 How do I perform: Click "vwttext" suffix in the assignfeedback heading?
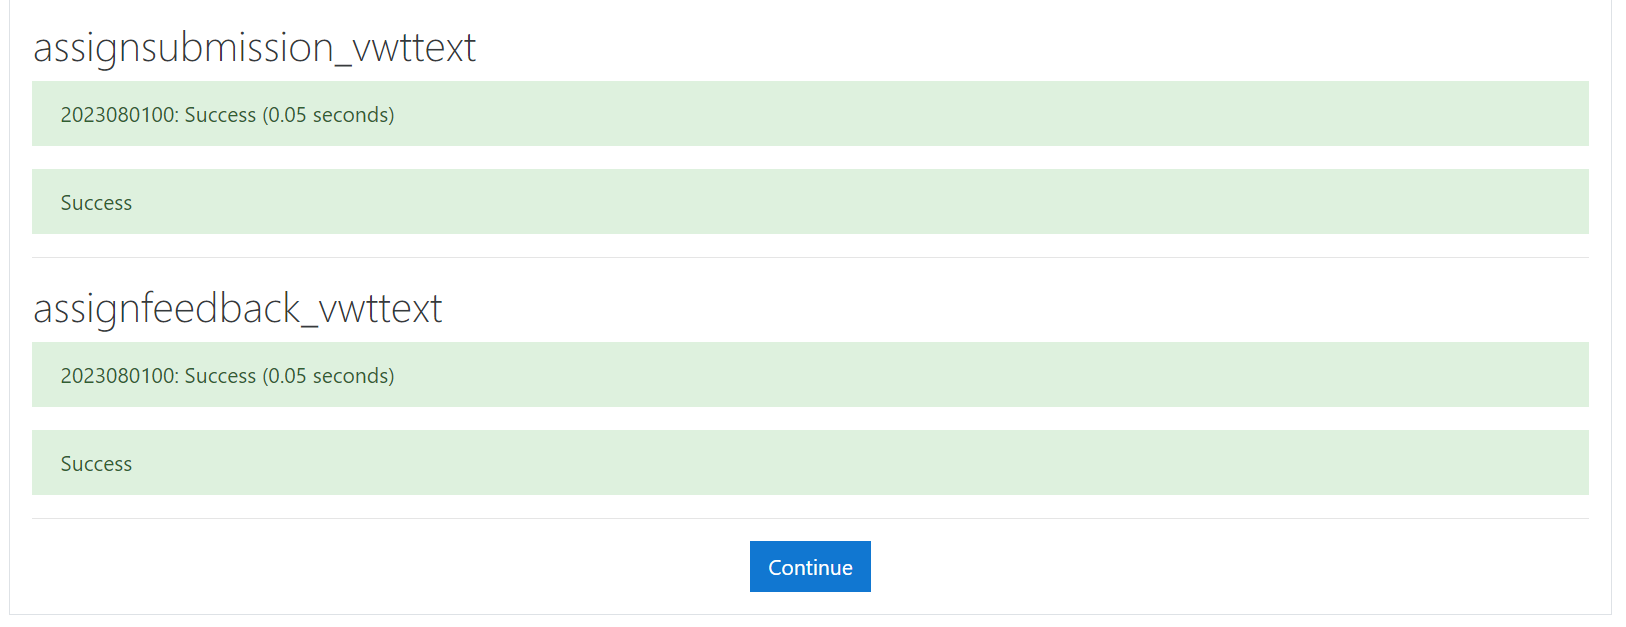pyautogui.click(x=380, y=309)
